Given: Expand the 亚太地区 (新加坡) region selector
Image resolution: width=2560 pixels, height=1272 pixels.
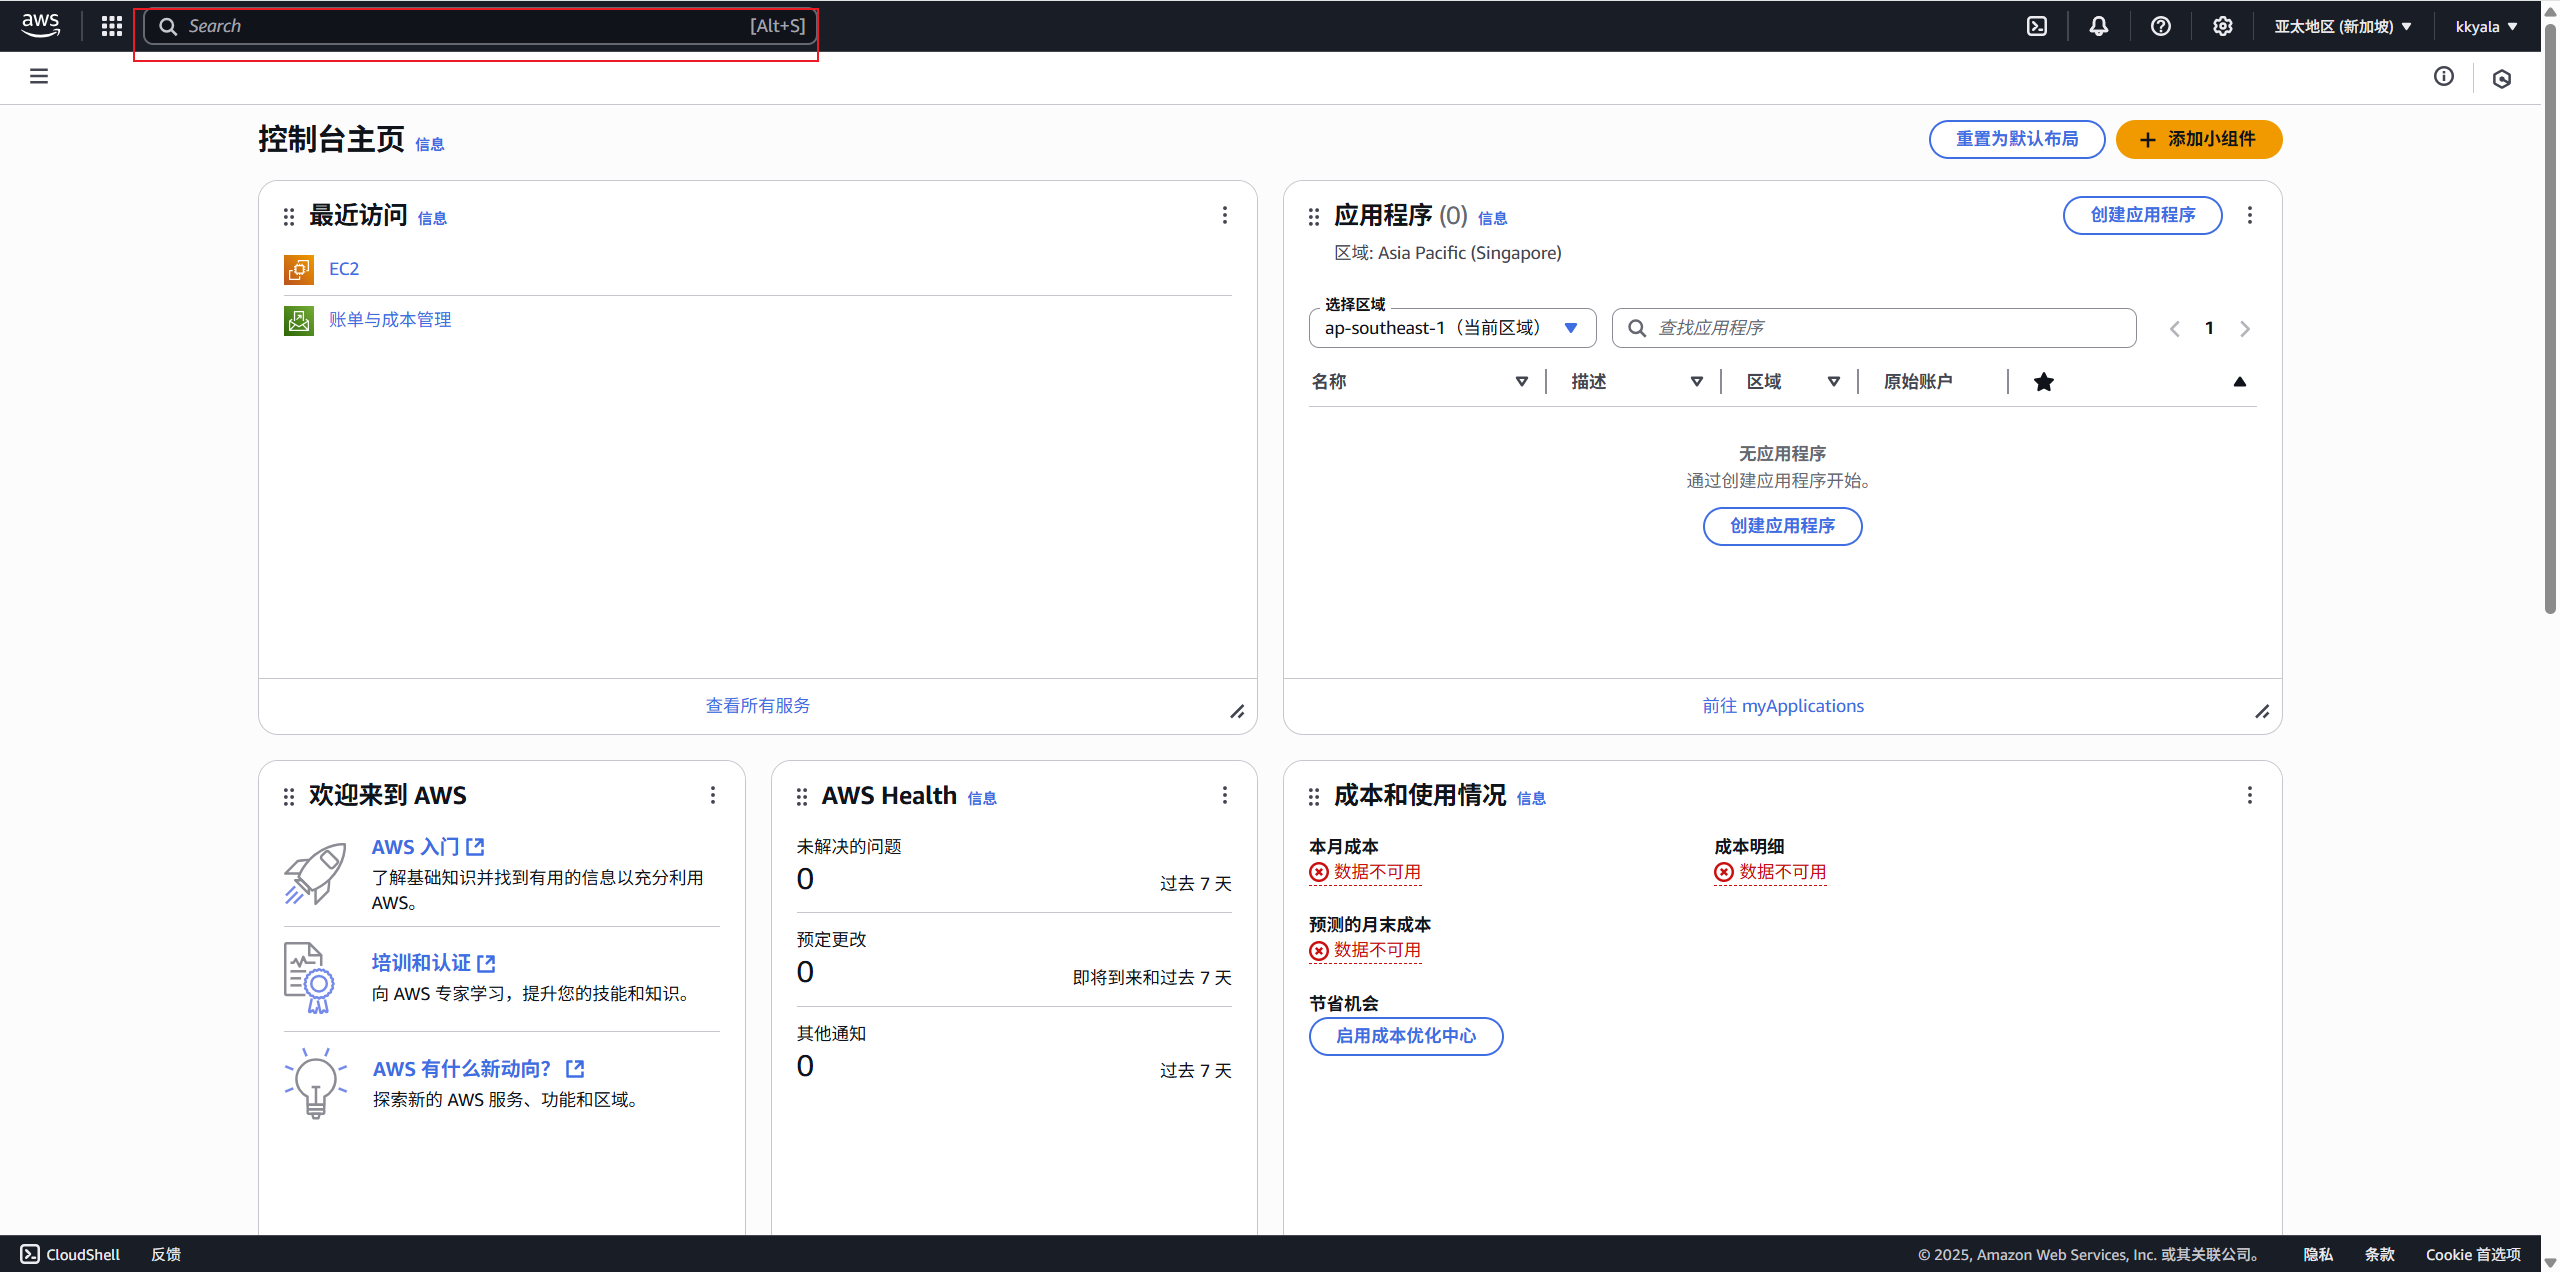Looking at the screenshot, I should pyautogui.click(x=2343, y=26).
